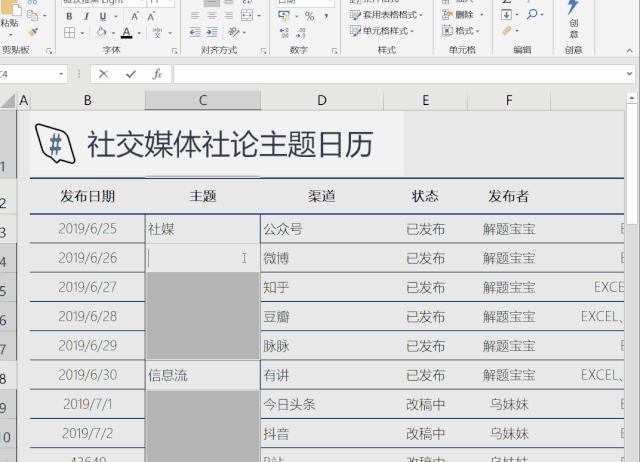Click the 发布日期 header cell

coord(87,196)
